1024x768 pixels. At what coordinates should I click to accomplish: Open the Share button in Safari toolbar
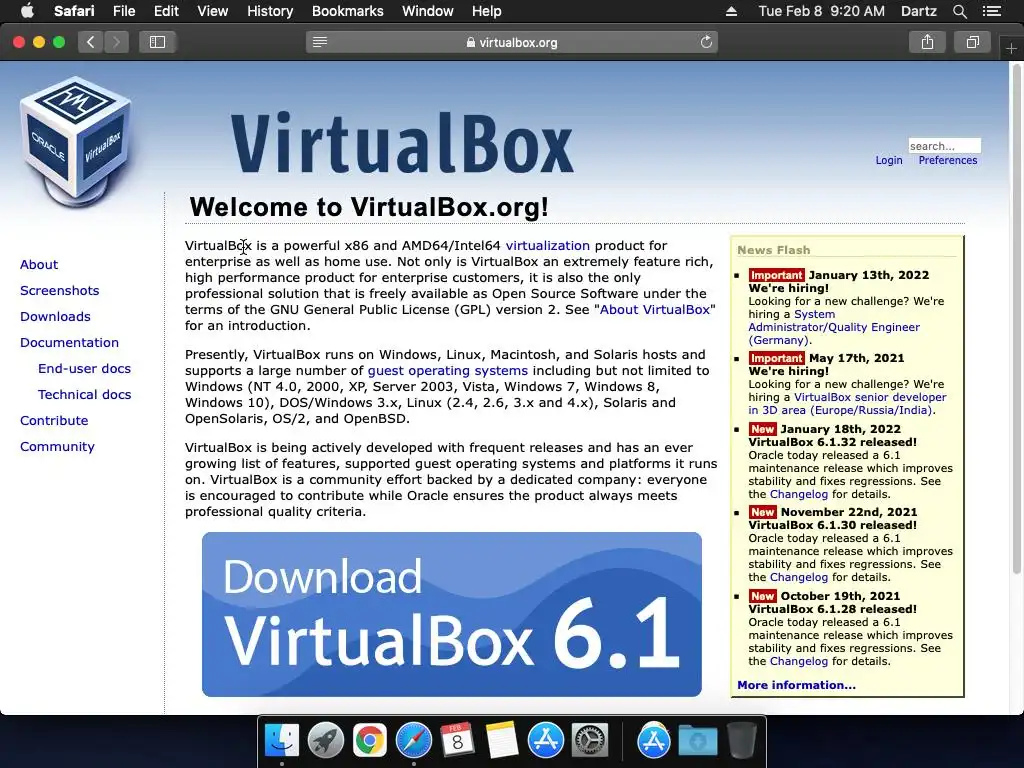927,42
